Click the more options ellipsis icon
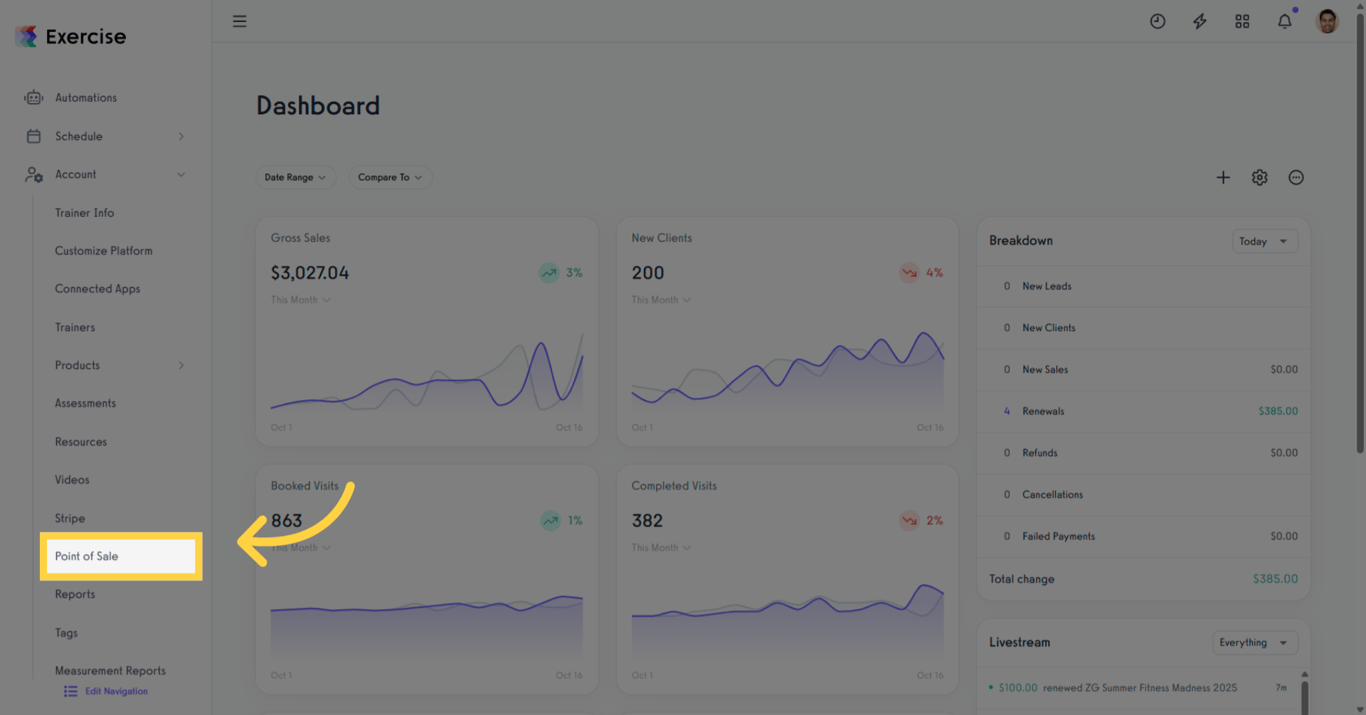Image resolution: width=1366 pixels, height=715 pixels. (1296, 177)
